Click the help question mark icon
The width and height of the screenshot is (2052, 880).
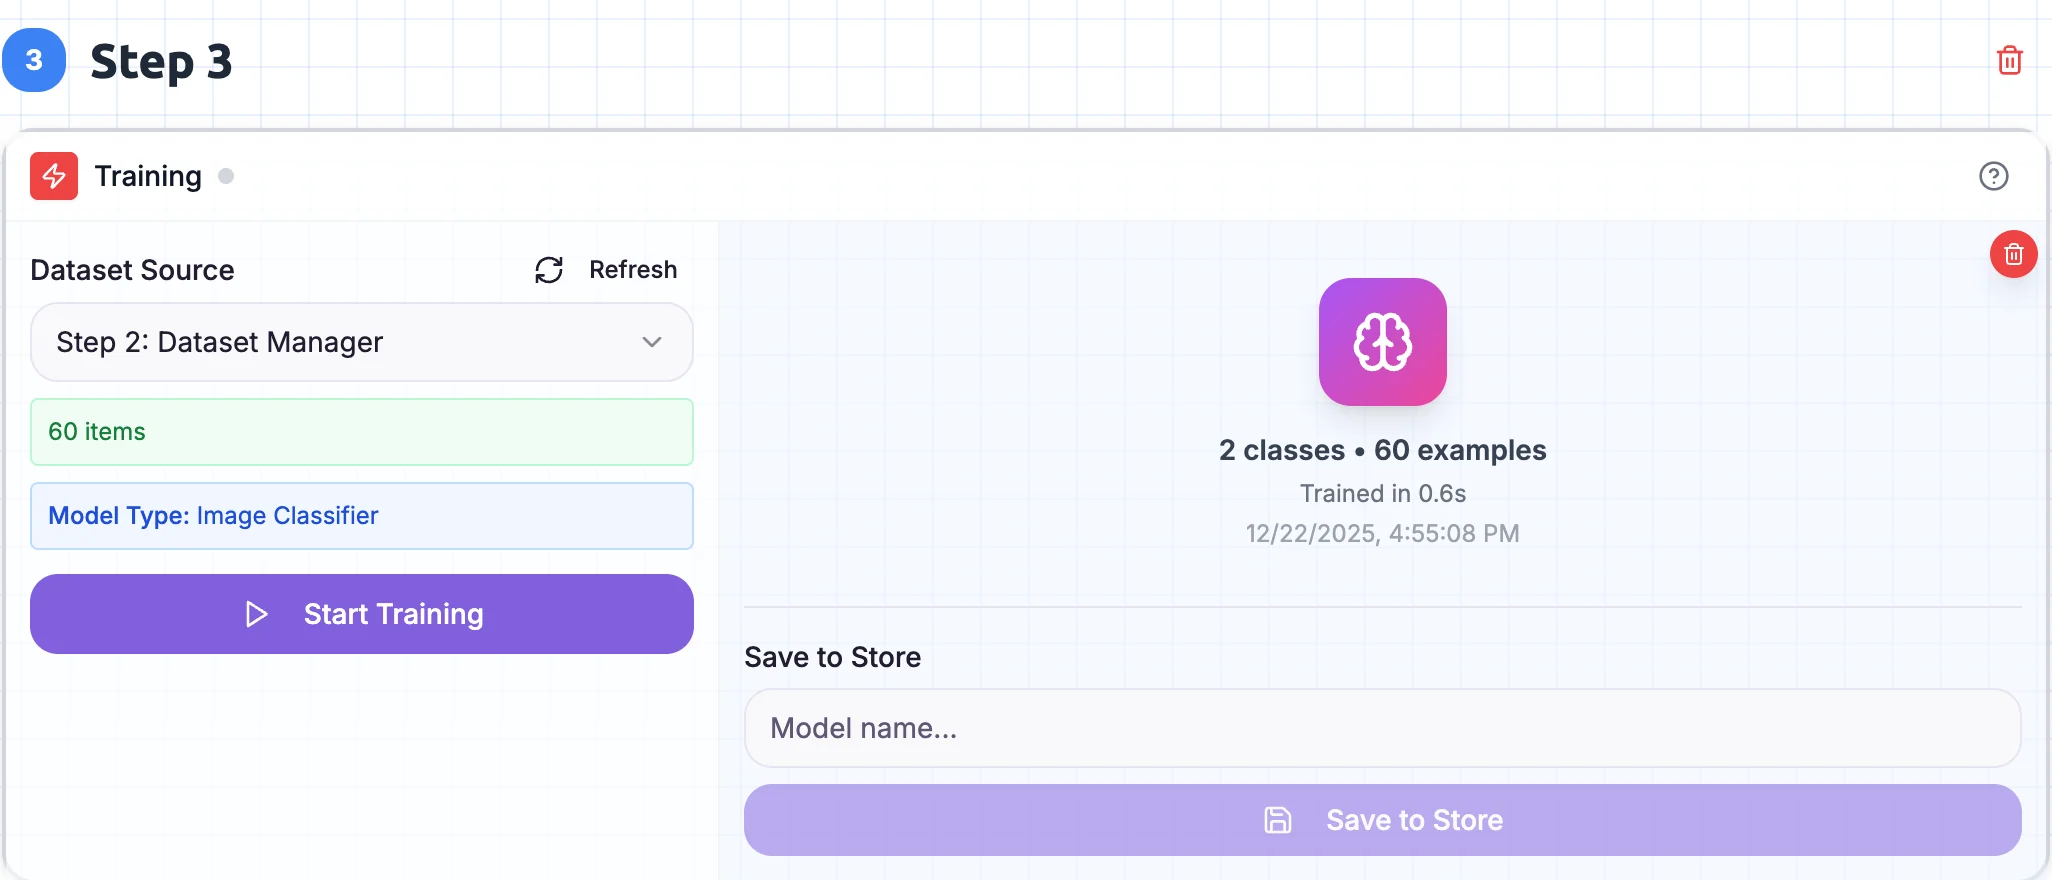click(x=1994, y=176)
